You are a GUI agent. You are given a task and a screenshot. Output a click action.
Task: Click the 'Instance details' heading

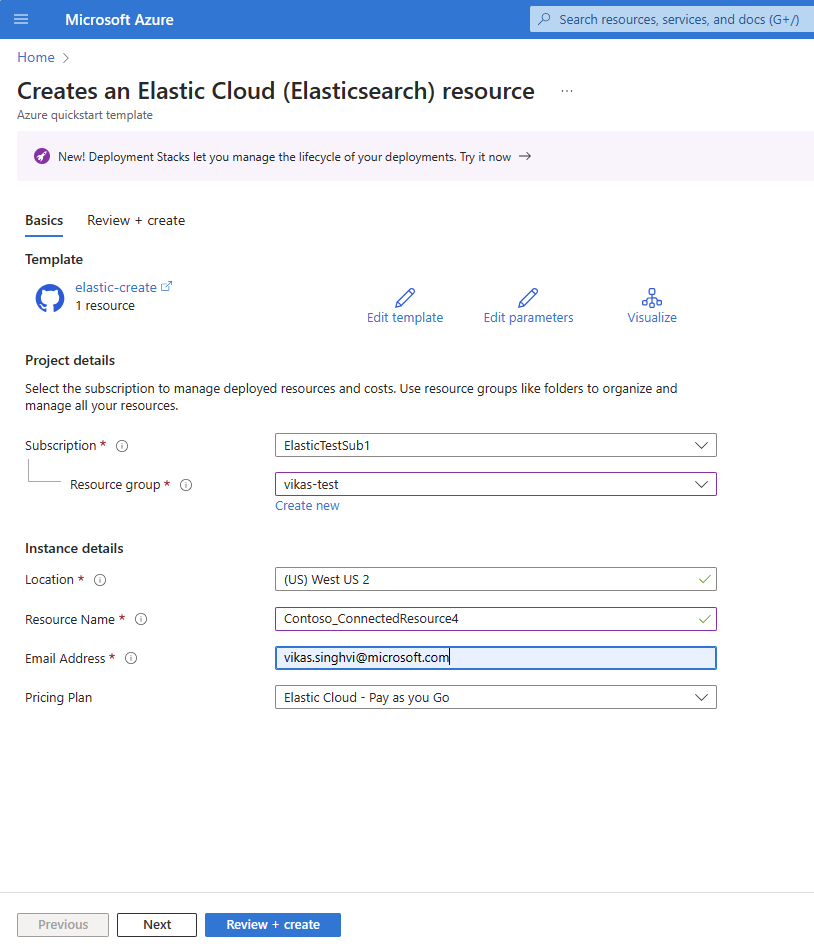tap(74, 548)
